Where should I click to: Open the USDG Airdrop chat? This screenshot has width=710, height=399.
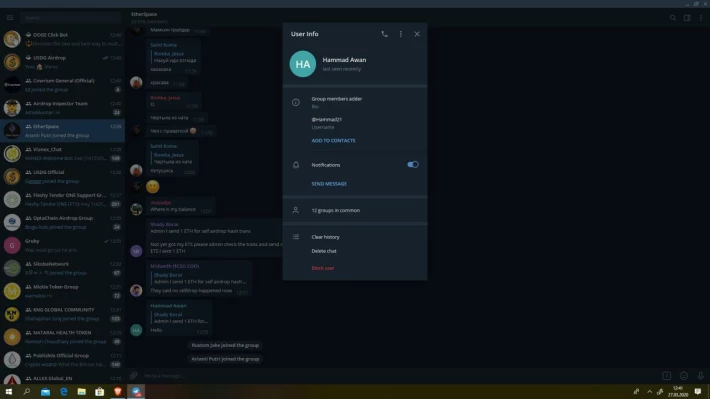click(62, 62)
